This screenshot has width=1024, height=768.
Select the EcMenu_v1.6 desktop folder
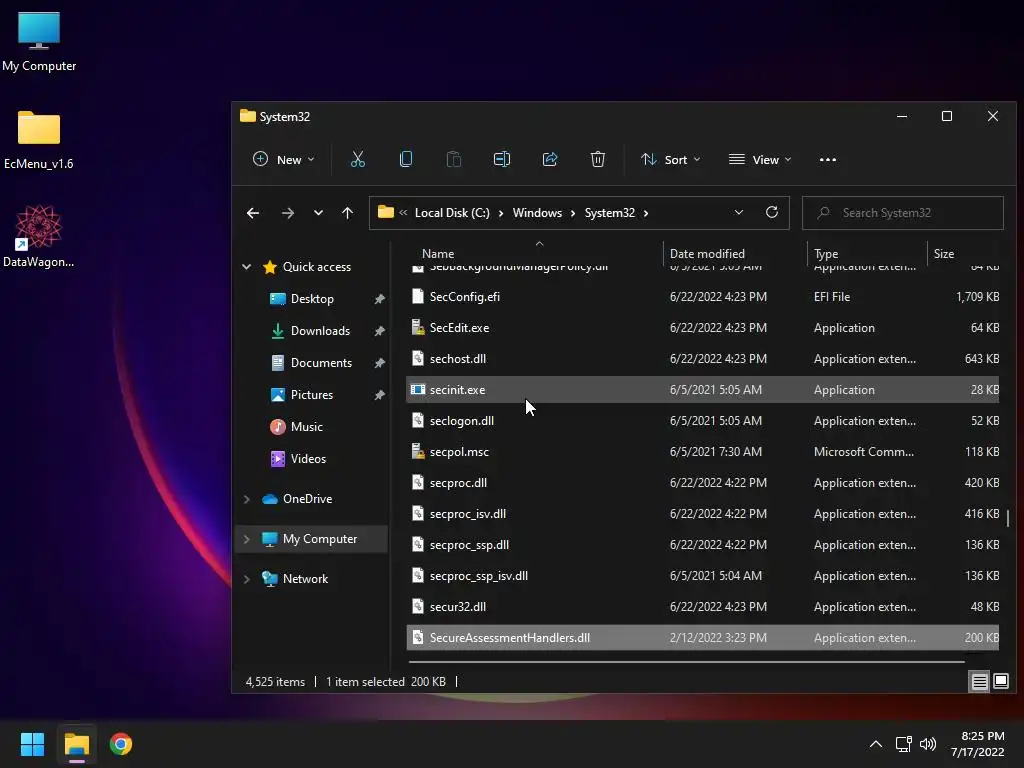point(39,140)
